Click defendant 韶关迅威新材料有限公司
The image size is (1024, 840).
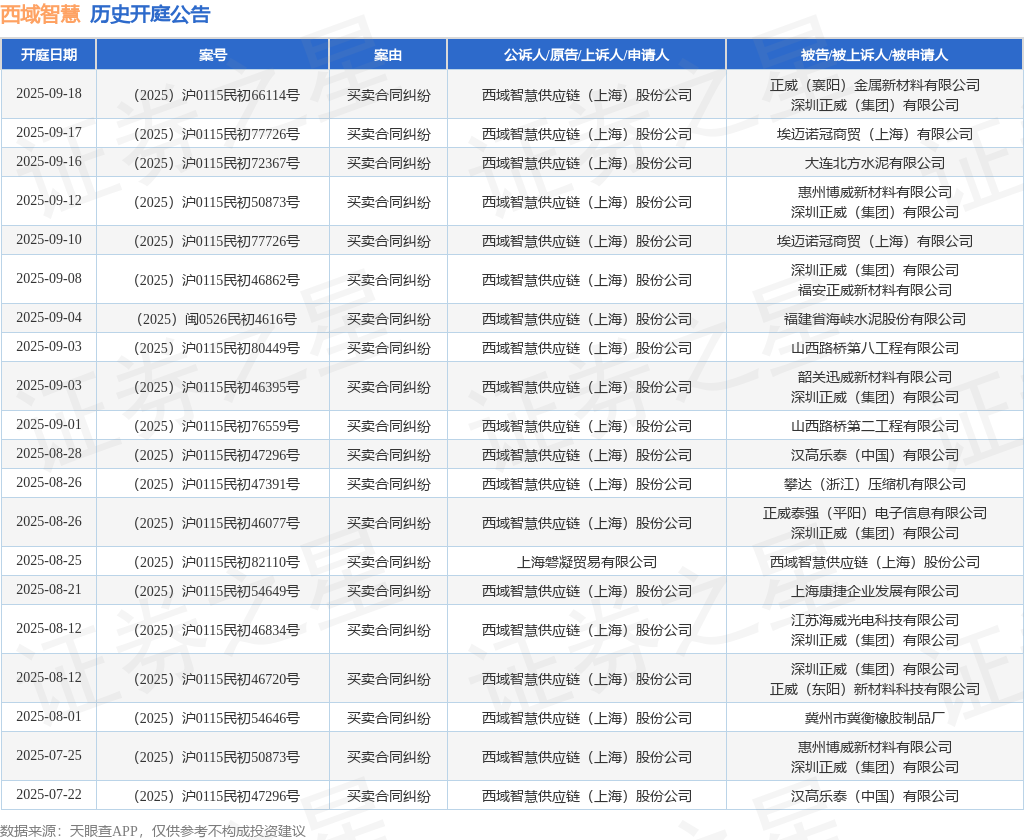click(874, 377)
